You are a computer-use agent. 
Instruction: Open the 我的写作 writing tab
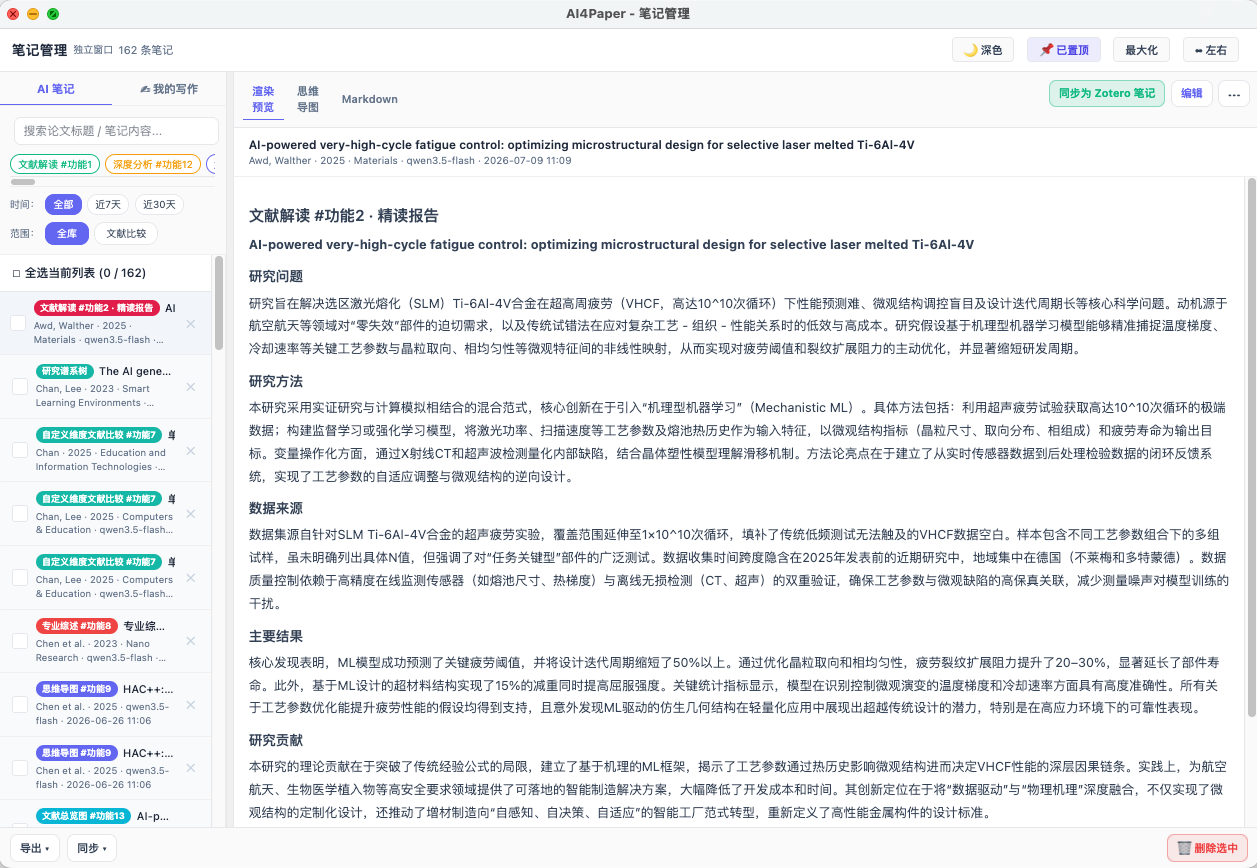tap(168, 89)
